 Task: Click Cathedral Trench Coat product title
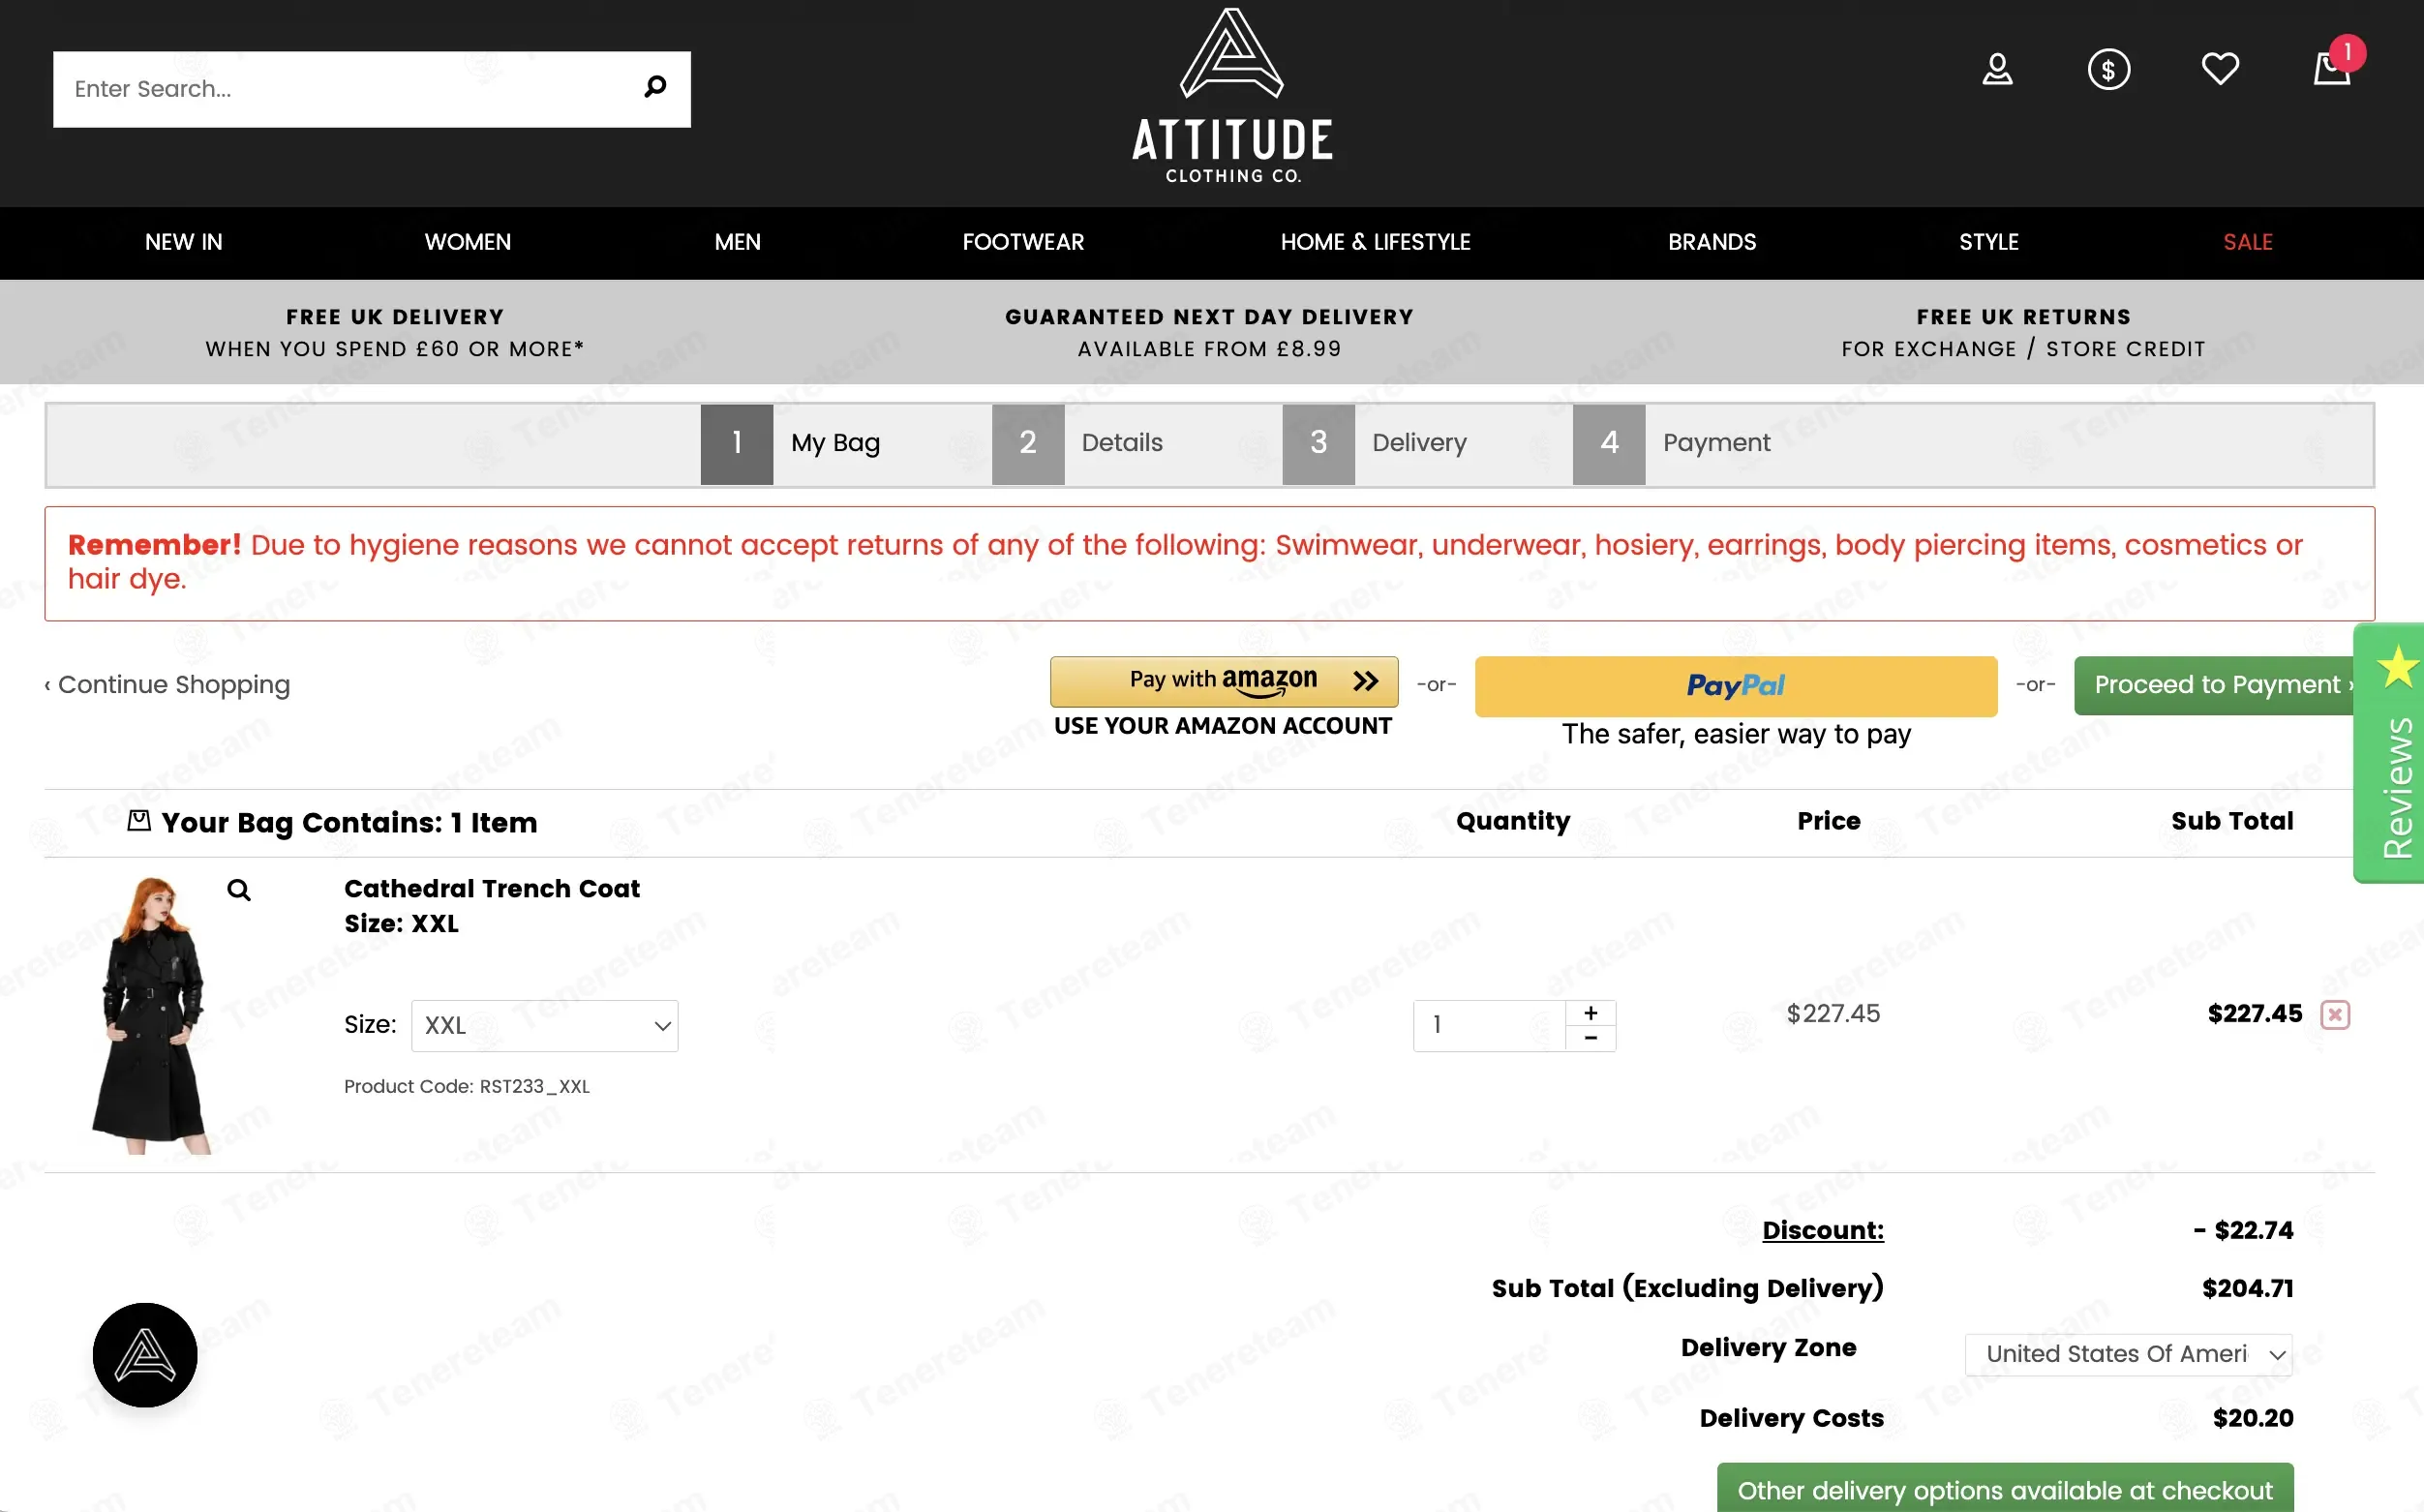[492, 888]
